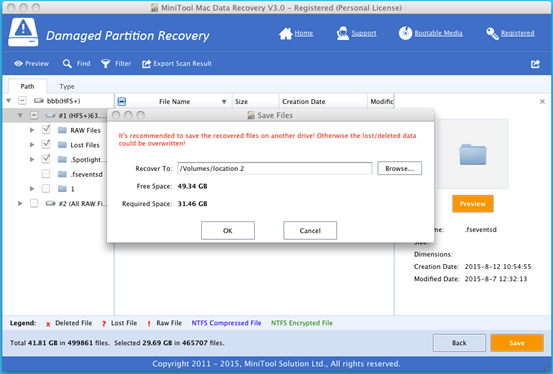Image resolution: width=553 pixels, height=374 pixels.
Task: Click the Bootable Media disc icon
Action: pos(405,33)
